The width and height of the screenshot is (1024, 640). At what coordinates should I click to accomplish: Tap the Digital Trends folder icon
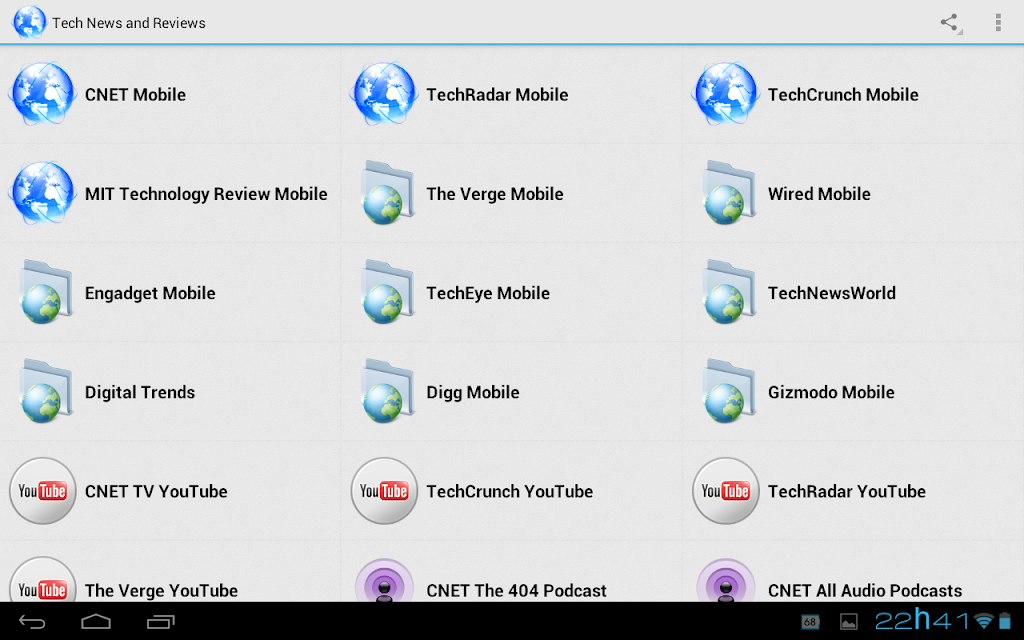coord(46,391)
